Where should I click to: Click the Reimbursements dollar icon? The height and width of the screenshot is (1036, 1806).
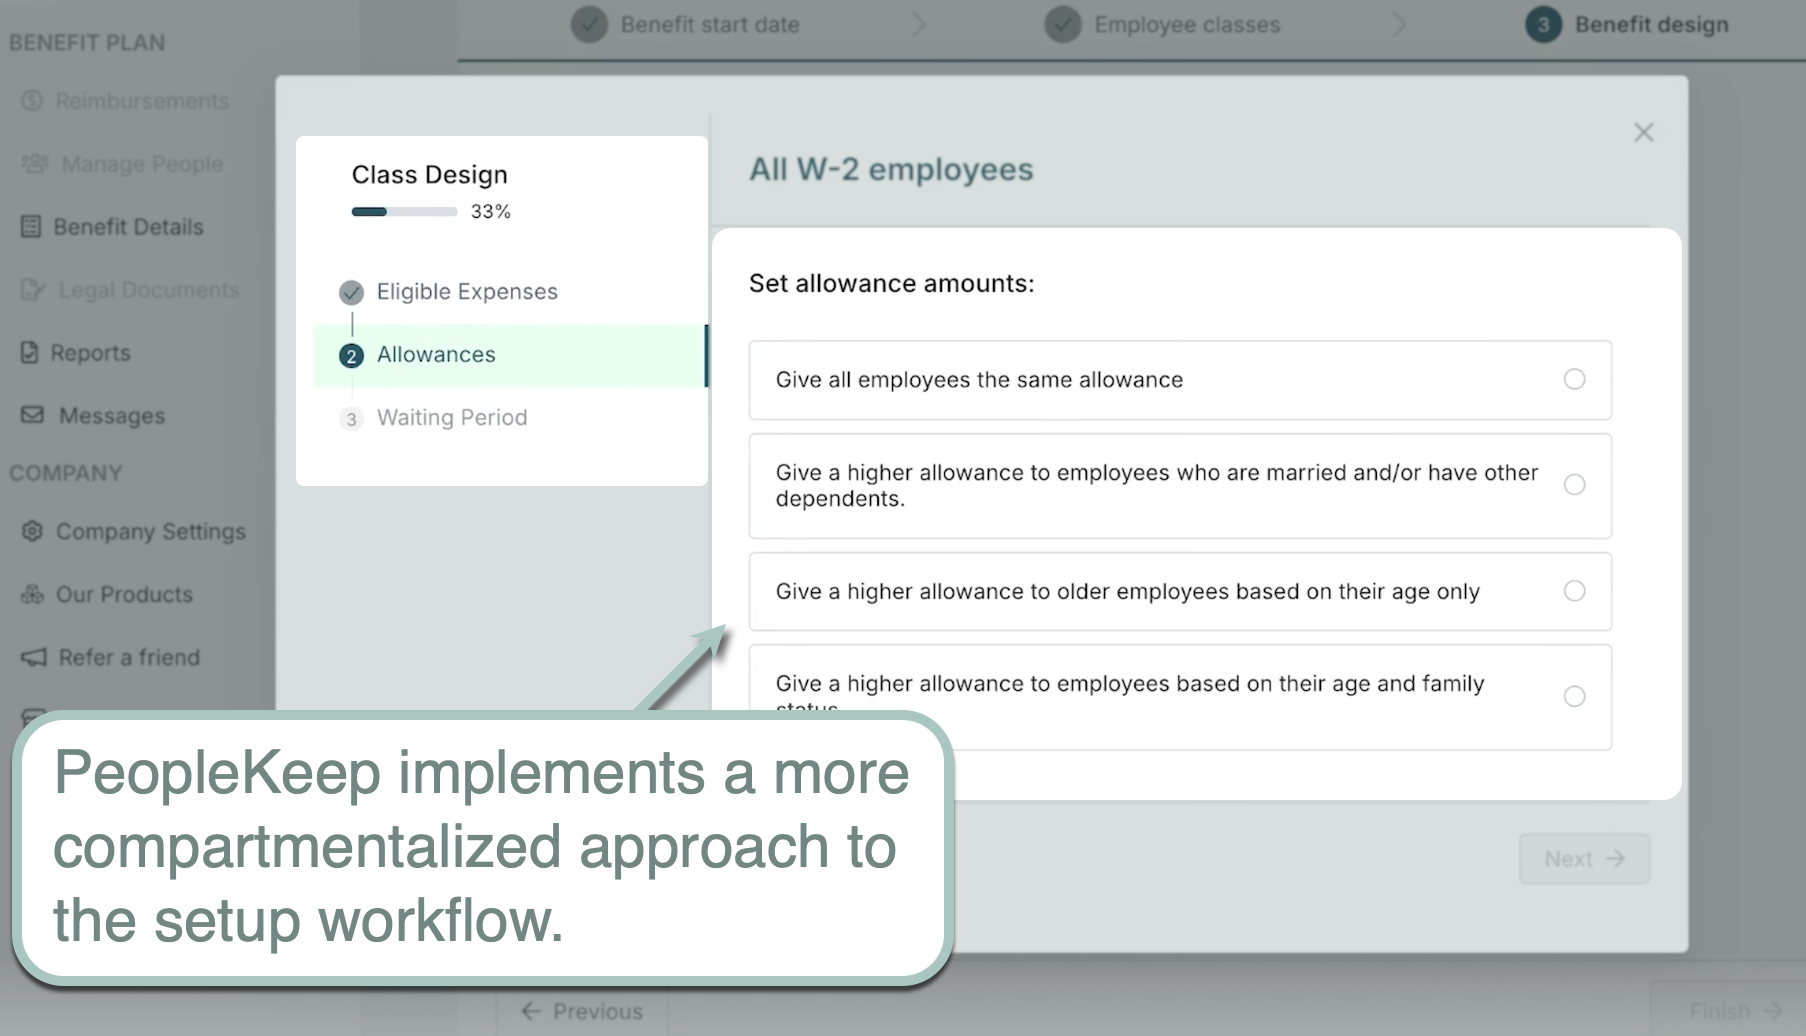coord(32,101)
